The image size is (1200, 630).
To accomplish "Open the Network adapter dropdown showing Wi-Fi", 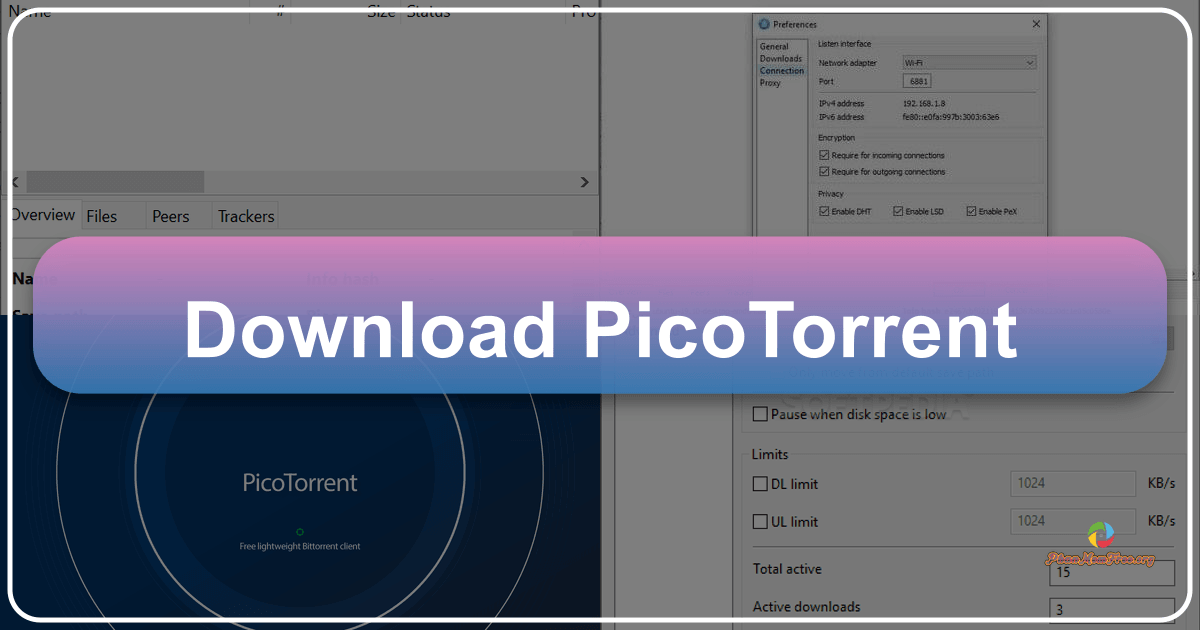I will (968, 62).
